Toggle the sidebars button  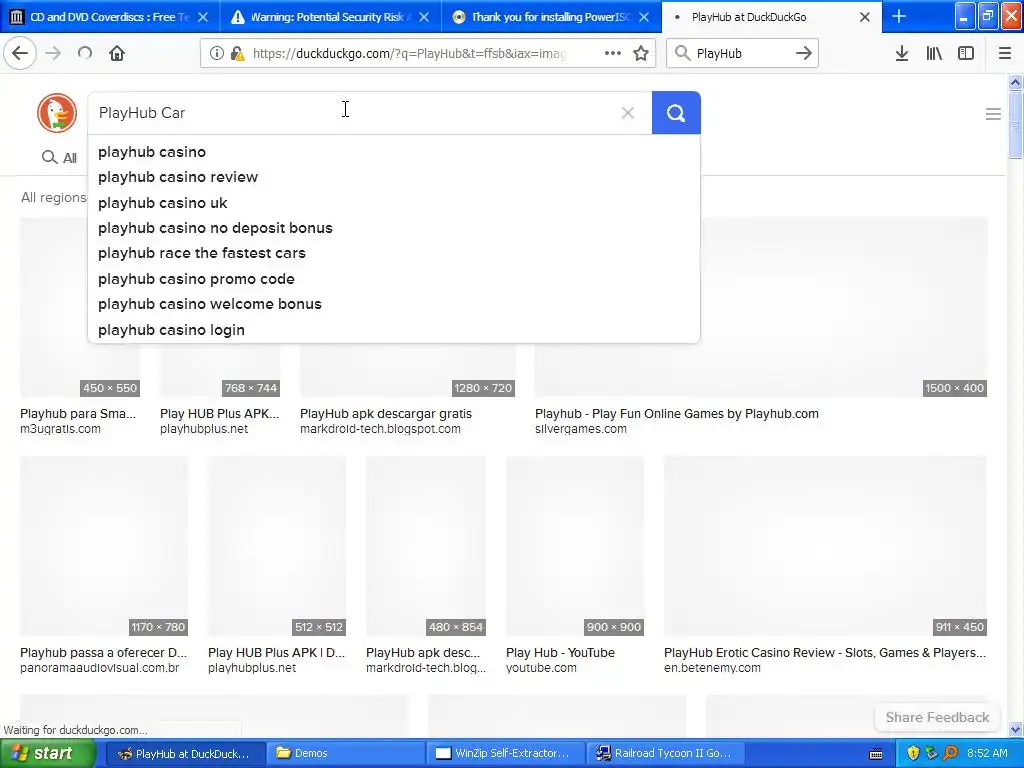click(966, 54)
